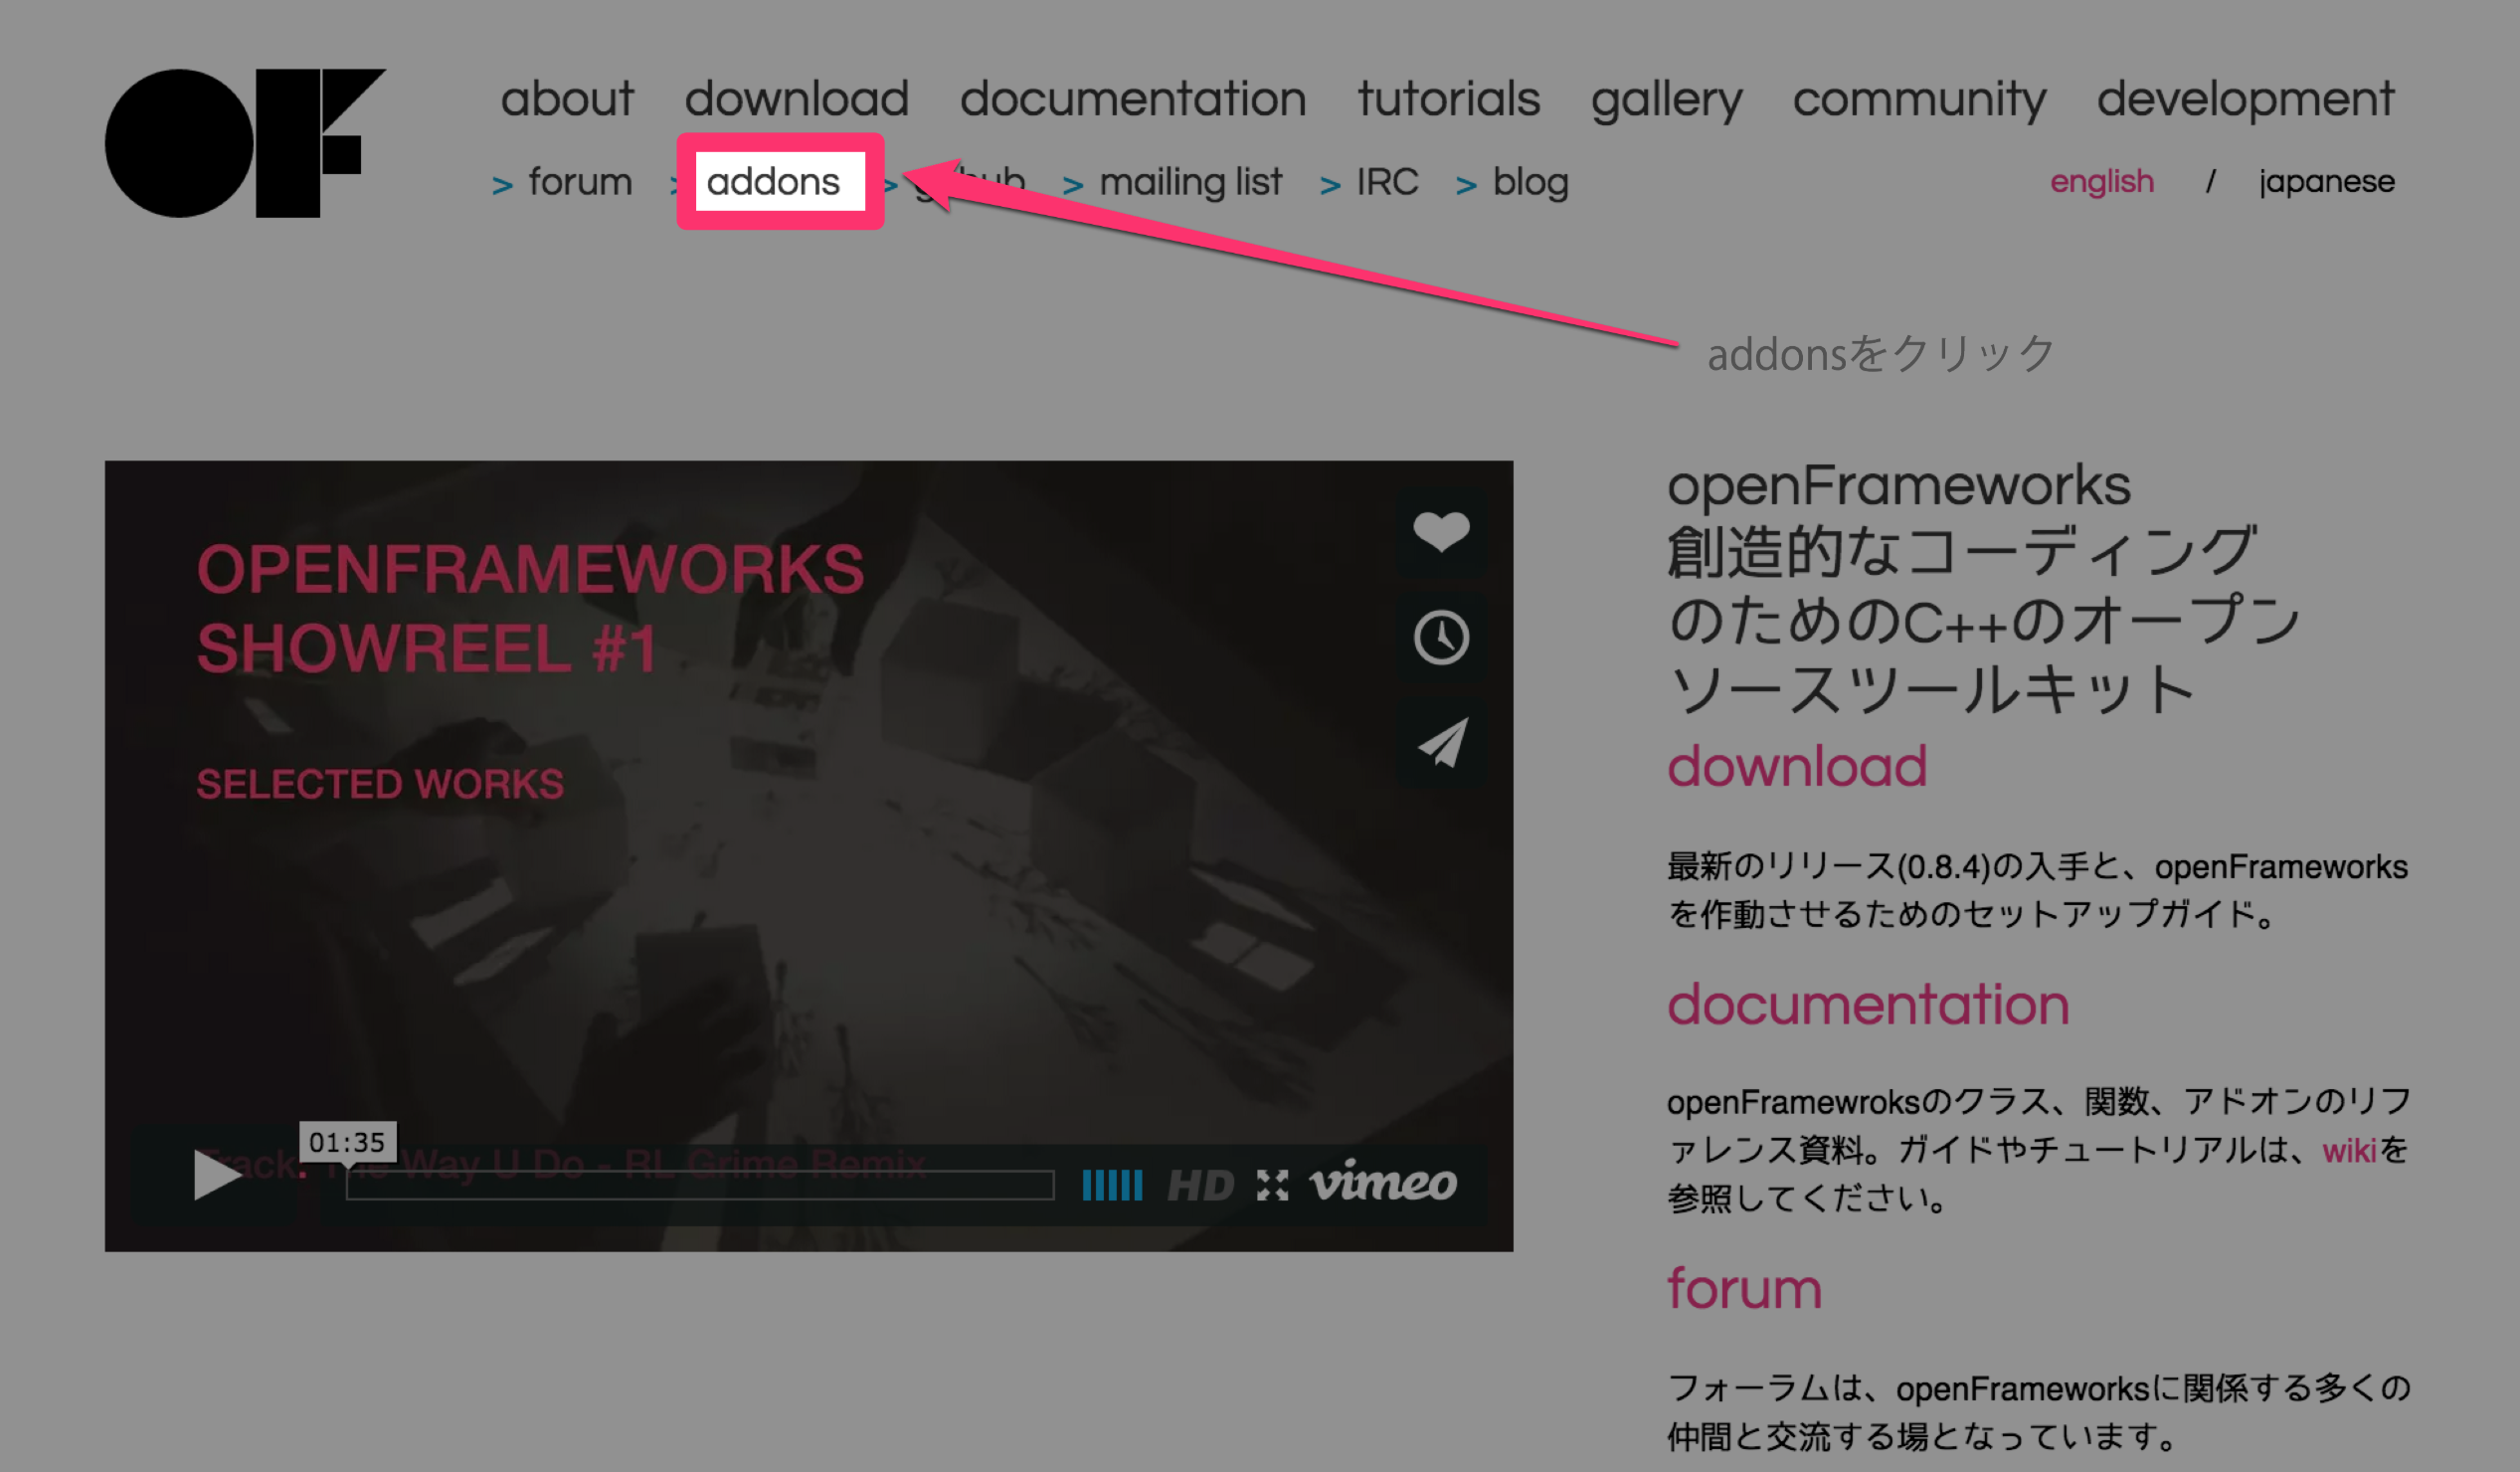The height and width of the screenshot is (1472, 2520).
Task: Switch site language to japanese
Action: click(x=2326, y=181)
